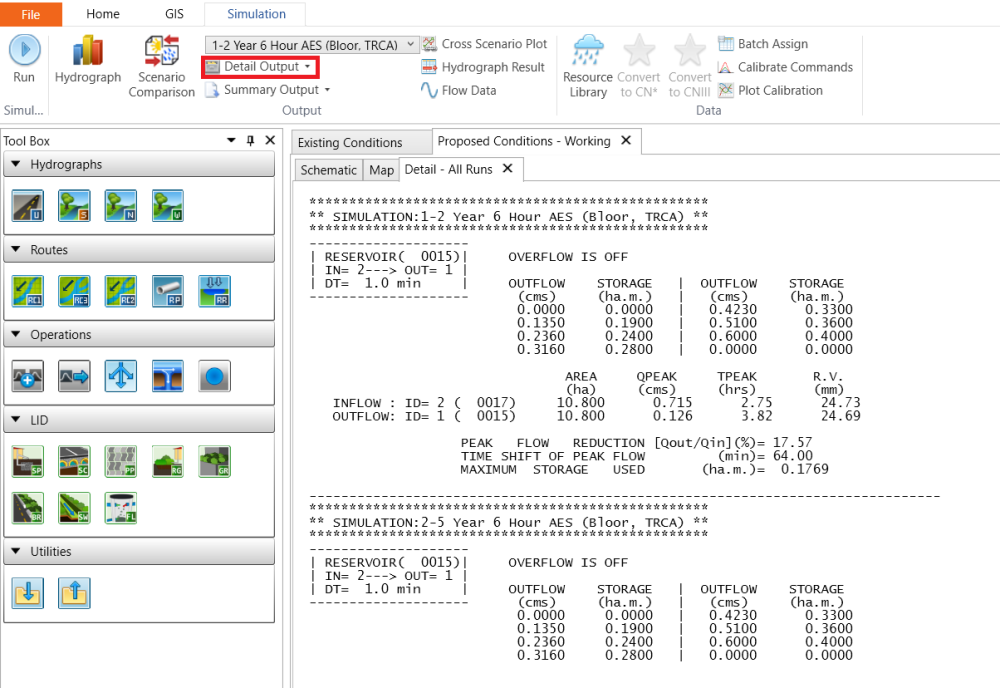Select the shift hydrograph operation icon
This screenshot has height=688, width=1000.
(74, 376)
